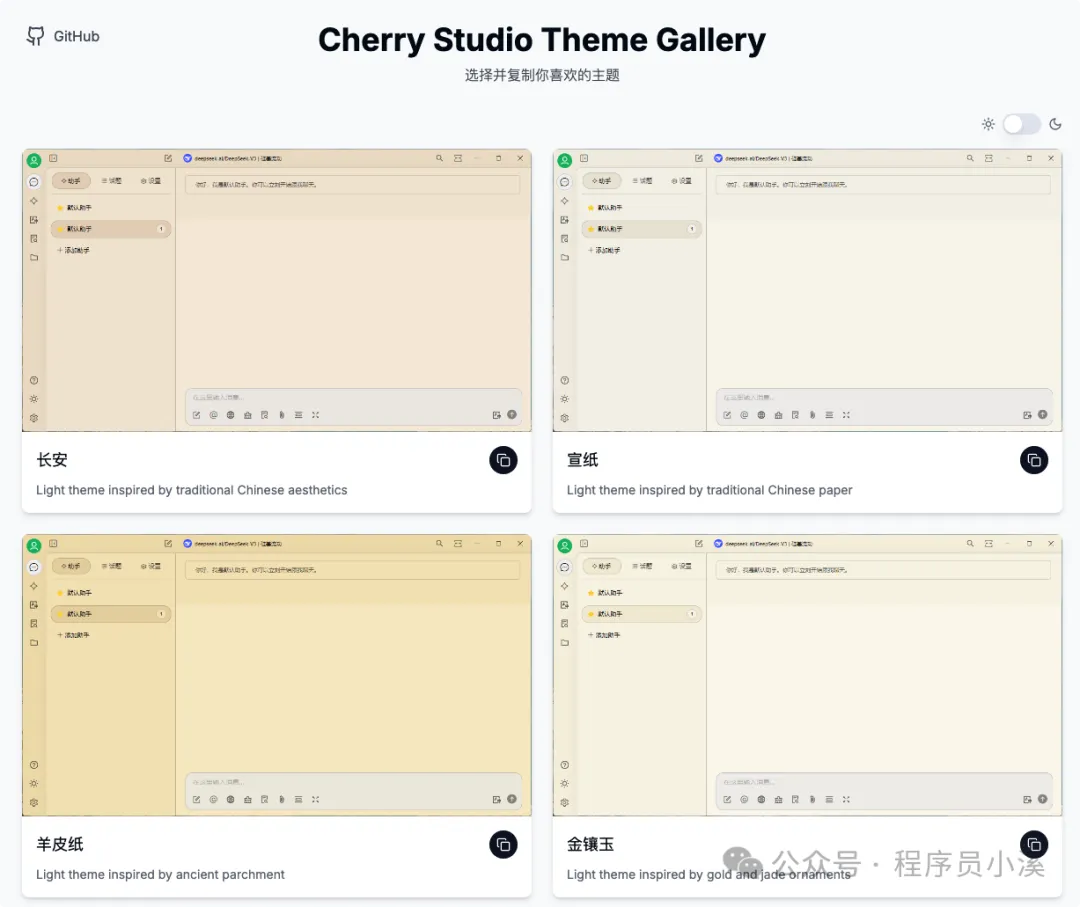Click the search icon in 金镶玉 preview
Viewport: 1080px width, 907px height.
pyautogui.click(x=970, y=543)
